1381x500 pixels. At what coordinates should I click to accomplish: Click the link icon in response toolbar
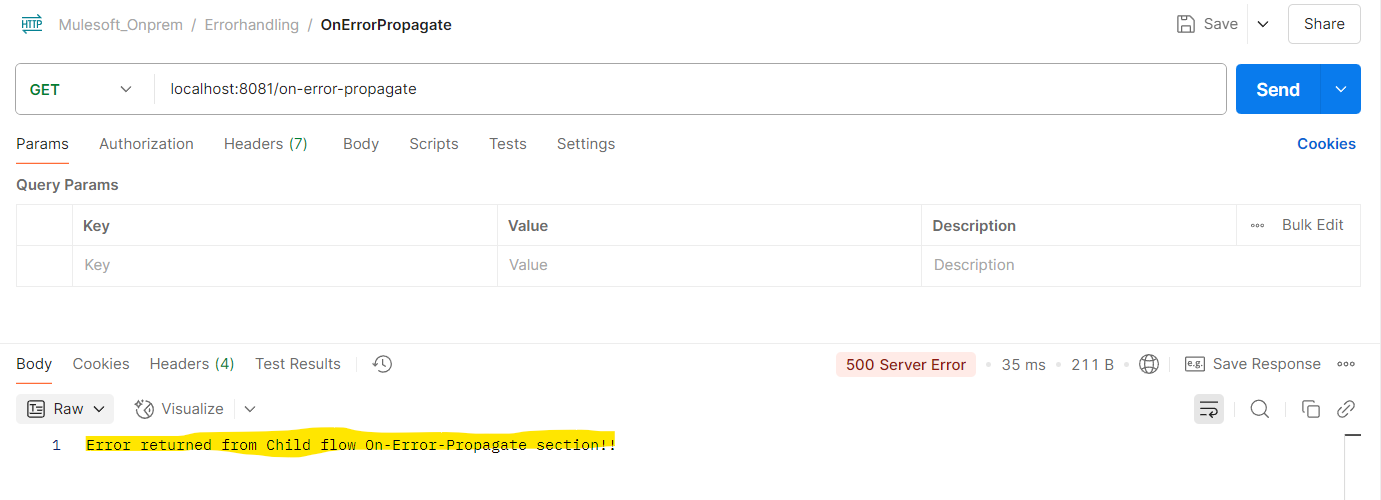[x=1346, y=408]
